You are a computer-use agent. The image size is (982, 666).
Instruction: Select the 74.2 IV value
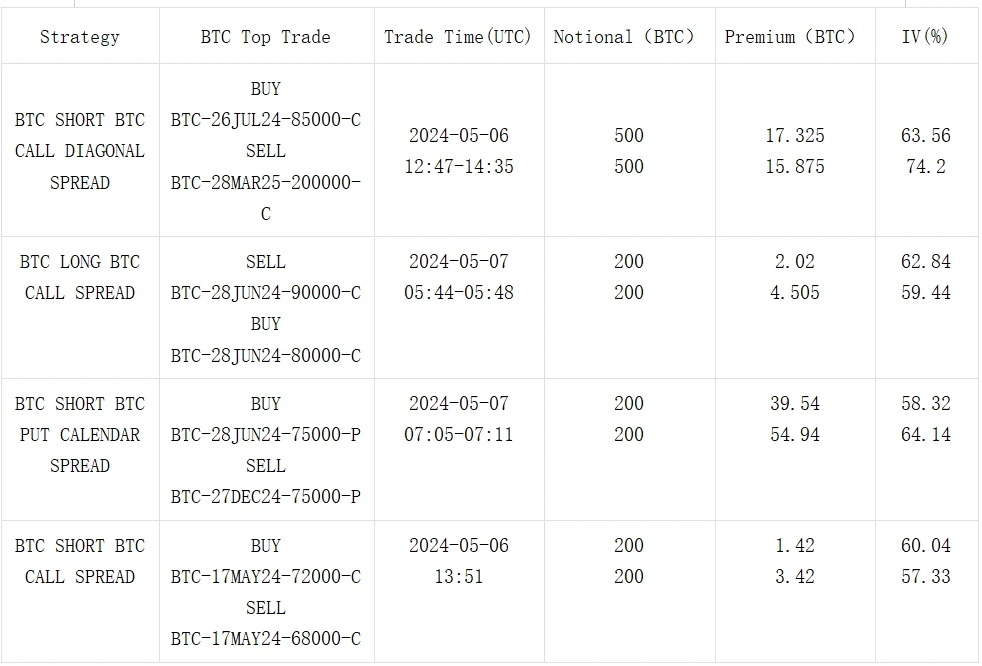926,167
